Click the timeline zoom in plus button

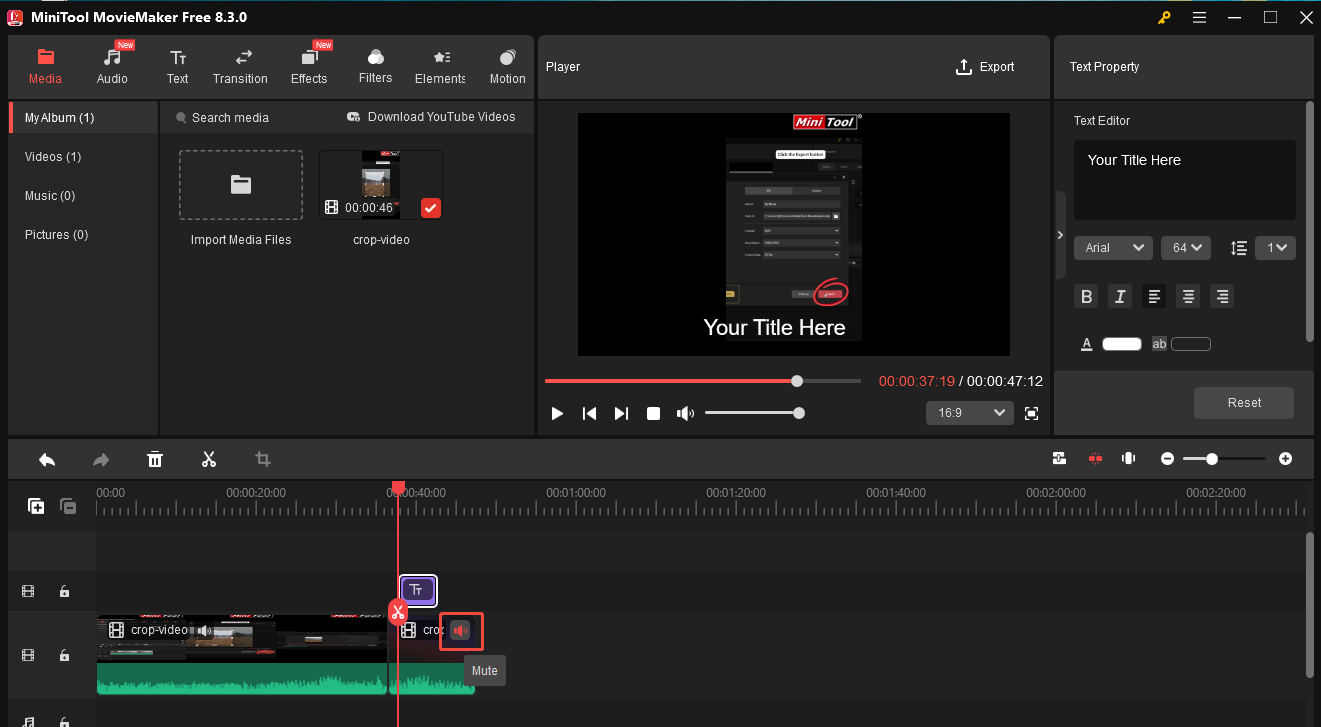(1285, 459)
